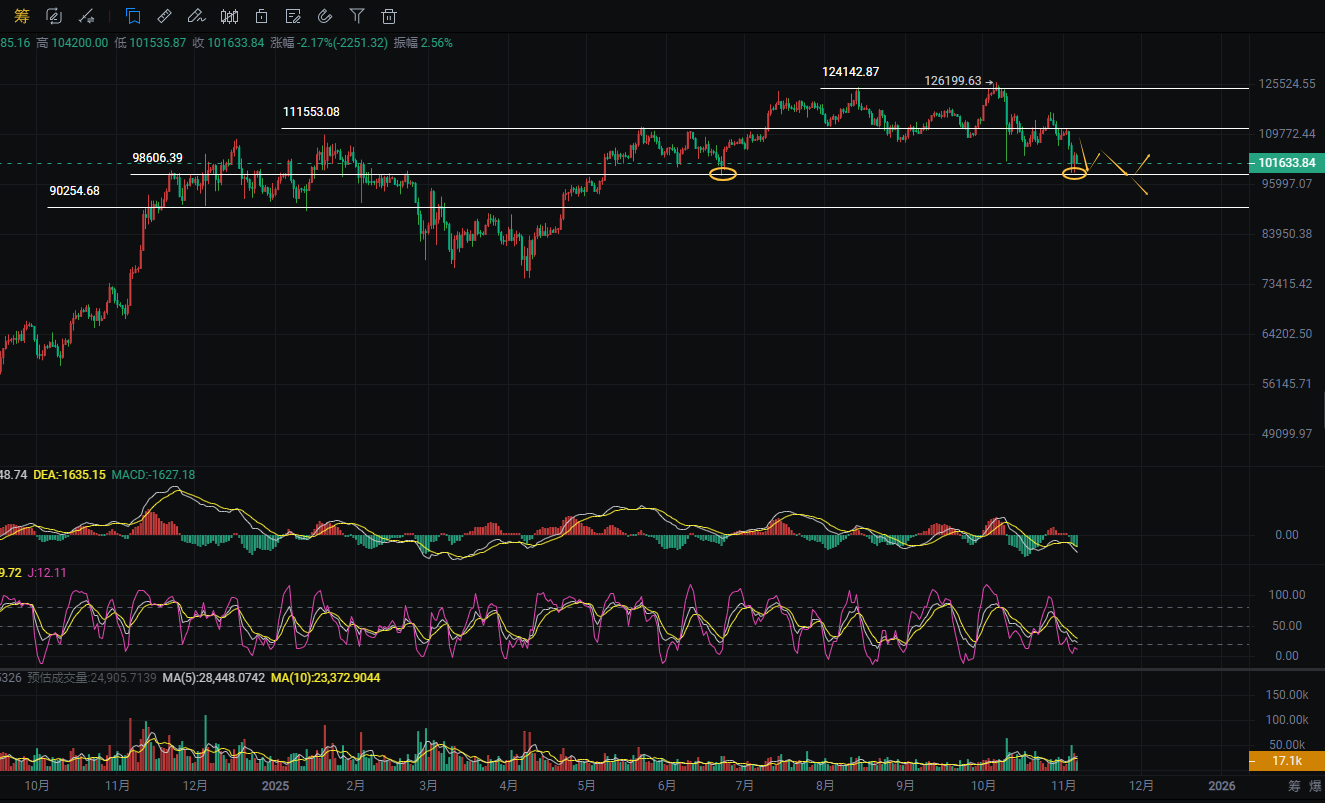The height and width of the screenshot is (803, 1325).
Task: Click the 爆 button at bottom right
Action: pyautogui.click(x=1317, y=786)
